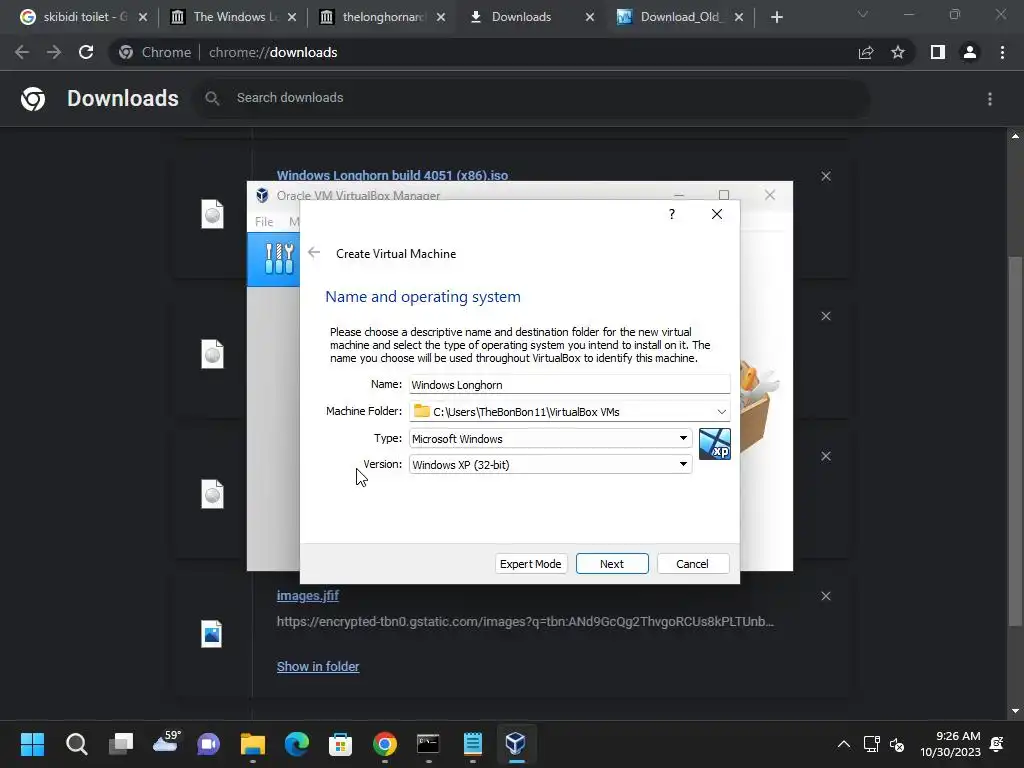Remove the images.jfif download entry

click(x=826, y=596)
